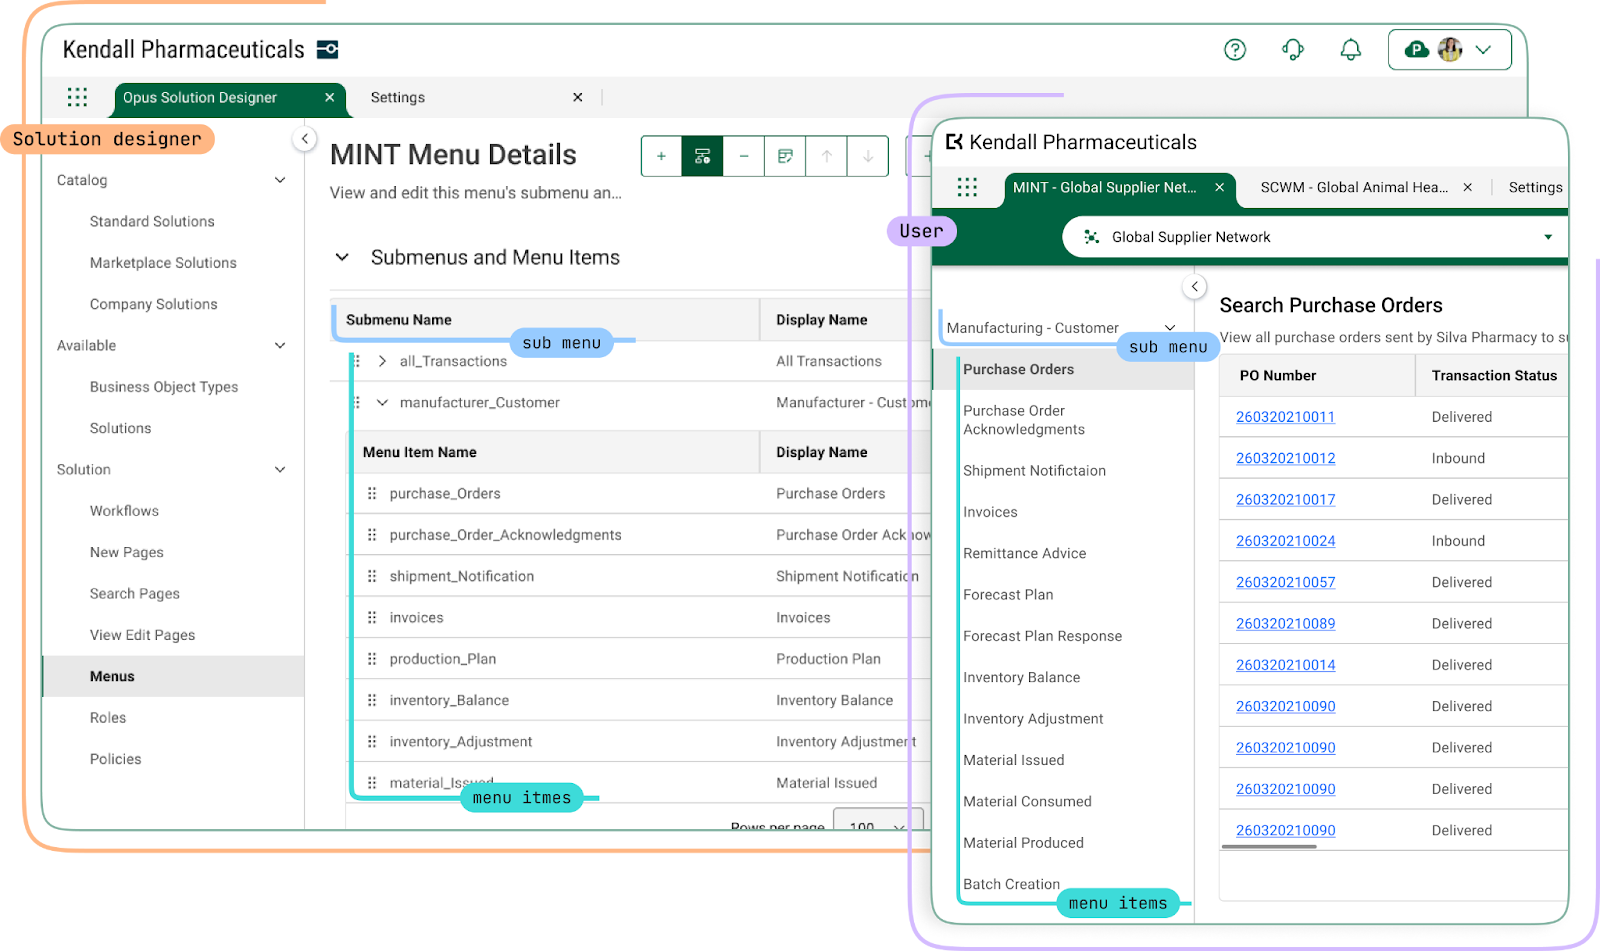Open the Global Supplier Network dropdown
Image resolution: width=1600 pixels, height=951 pixels.
pos(1315,237)
